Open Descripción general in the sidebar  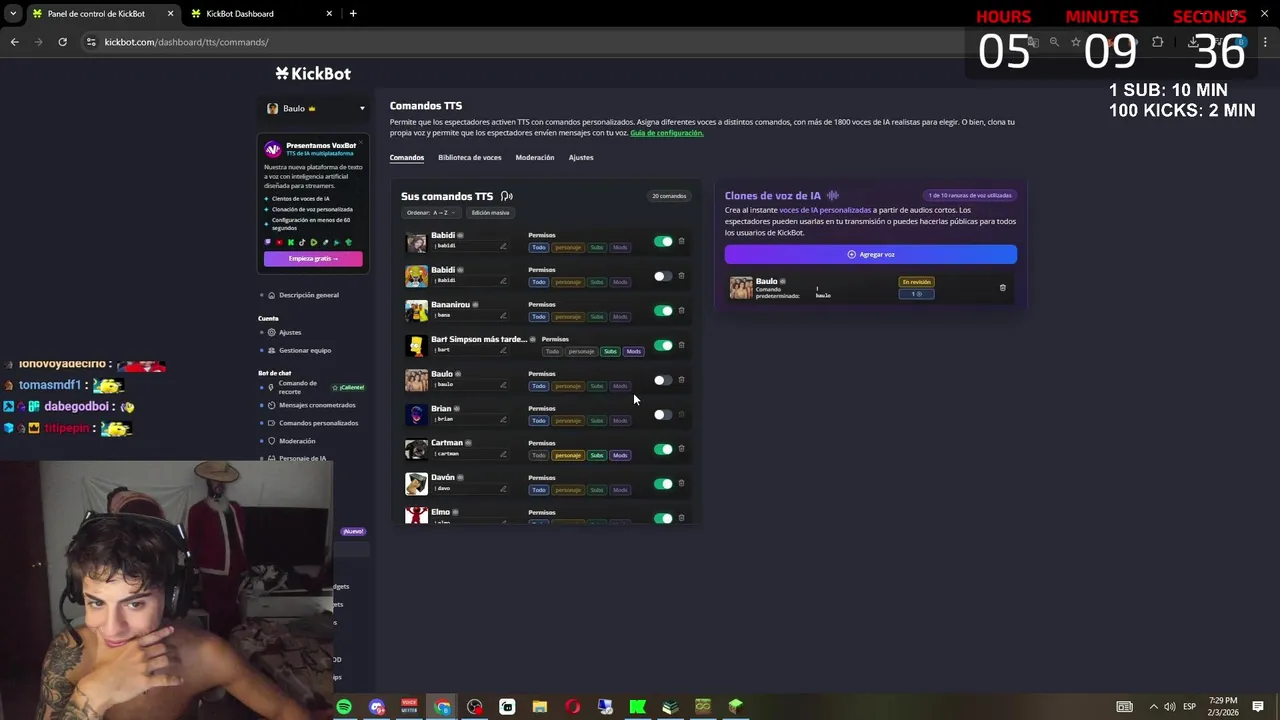click(309, 295)
